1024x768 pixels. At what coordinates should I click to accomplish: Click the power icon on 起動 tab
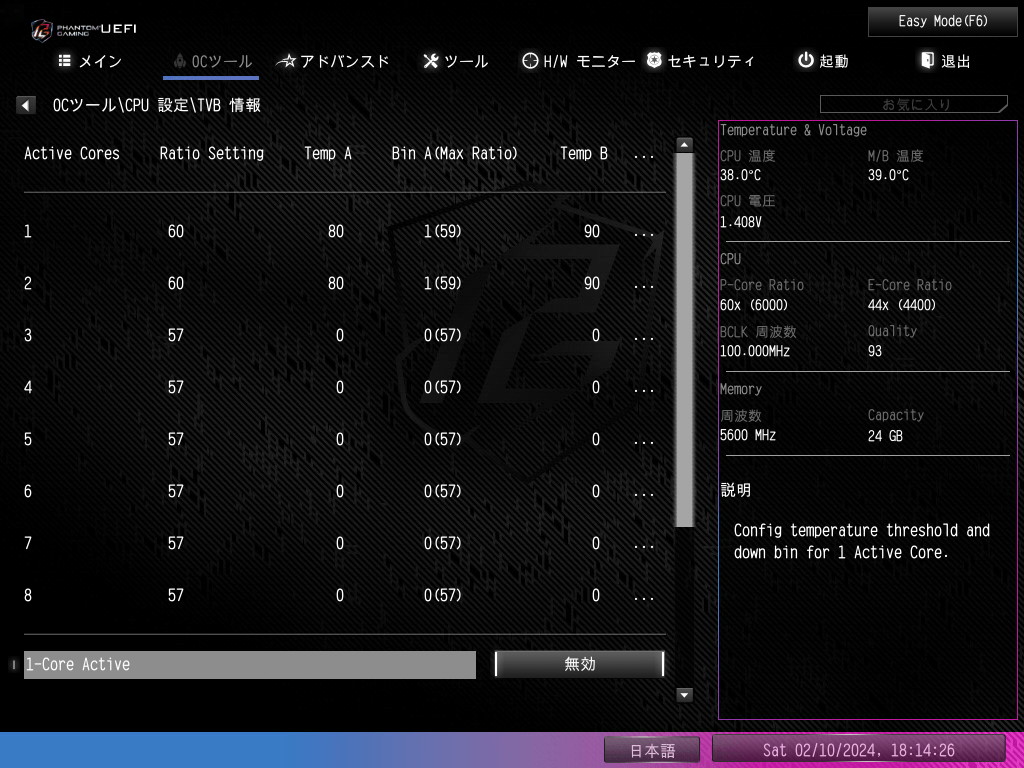806,60
